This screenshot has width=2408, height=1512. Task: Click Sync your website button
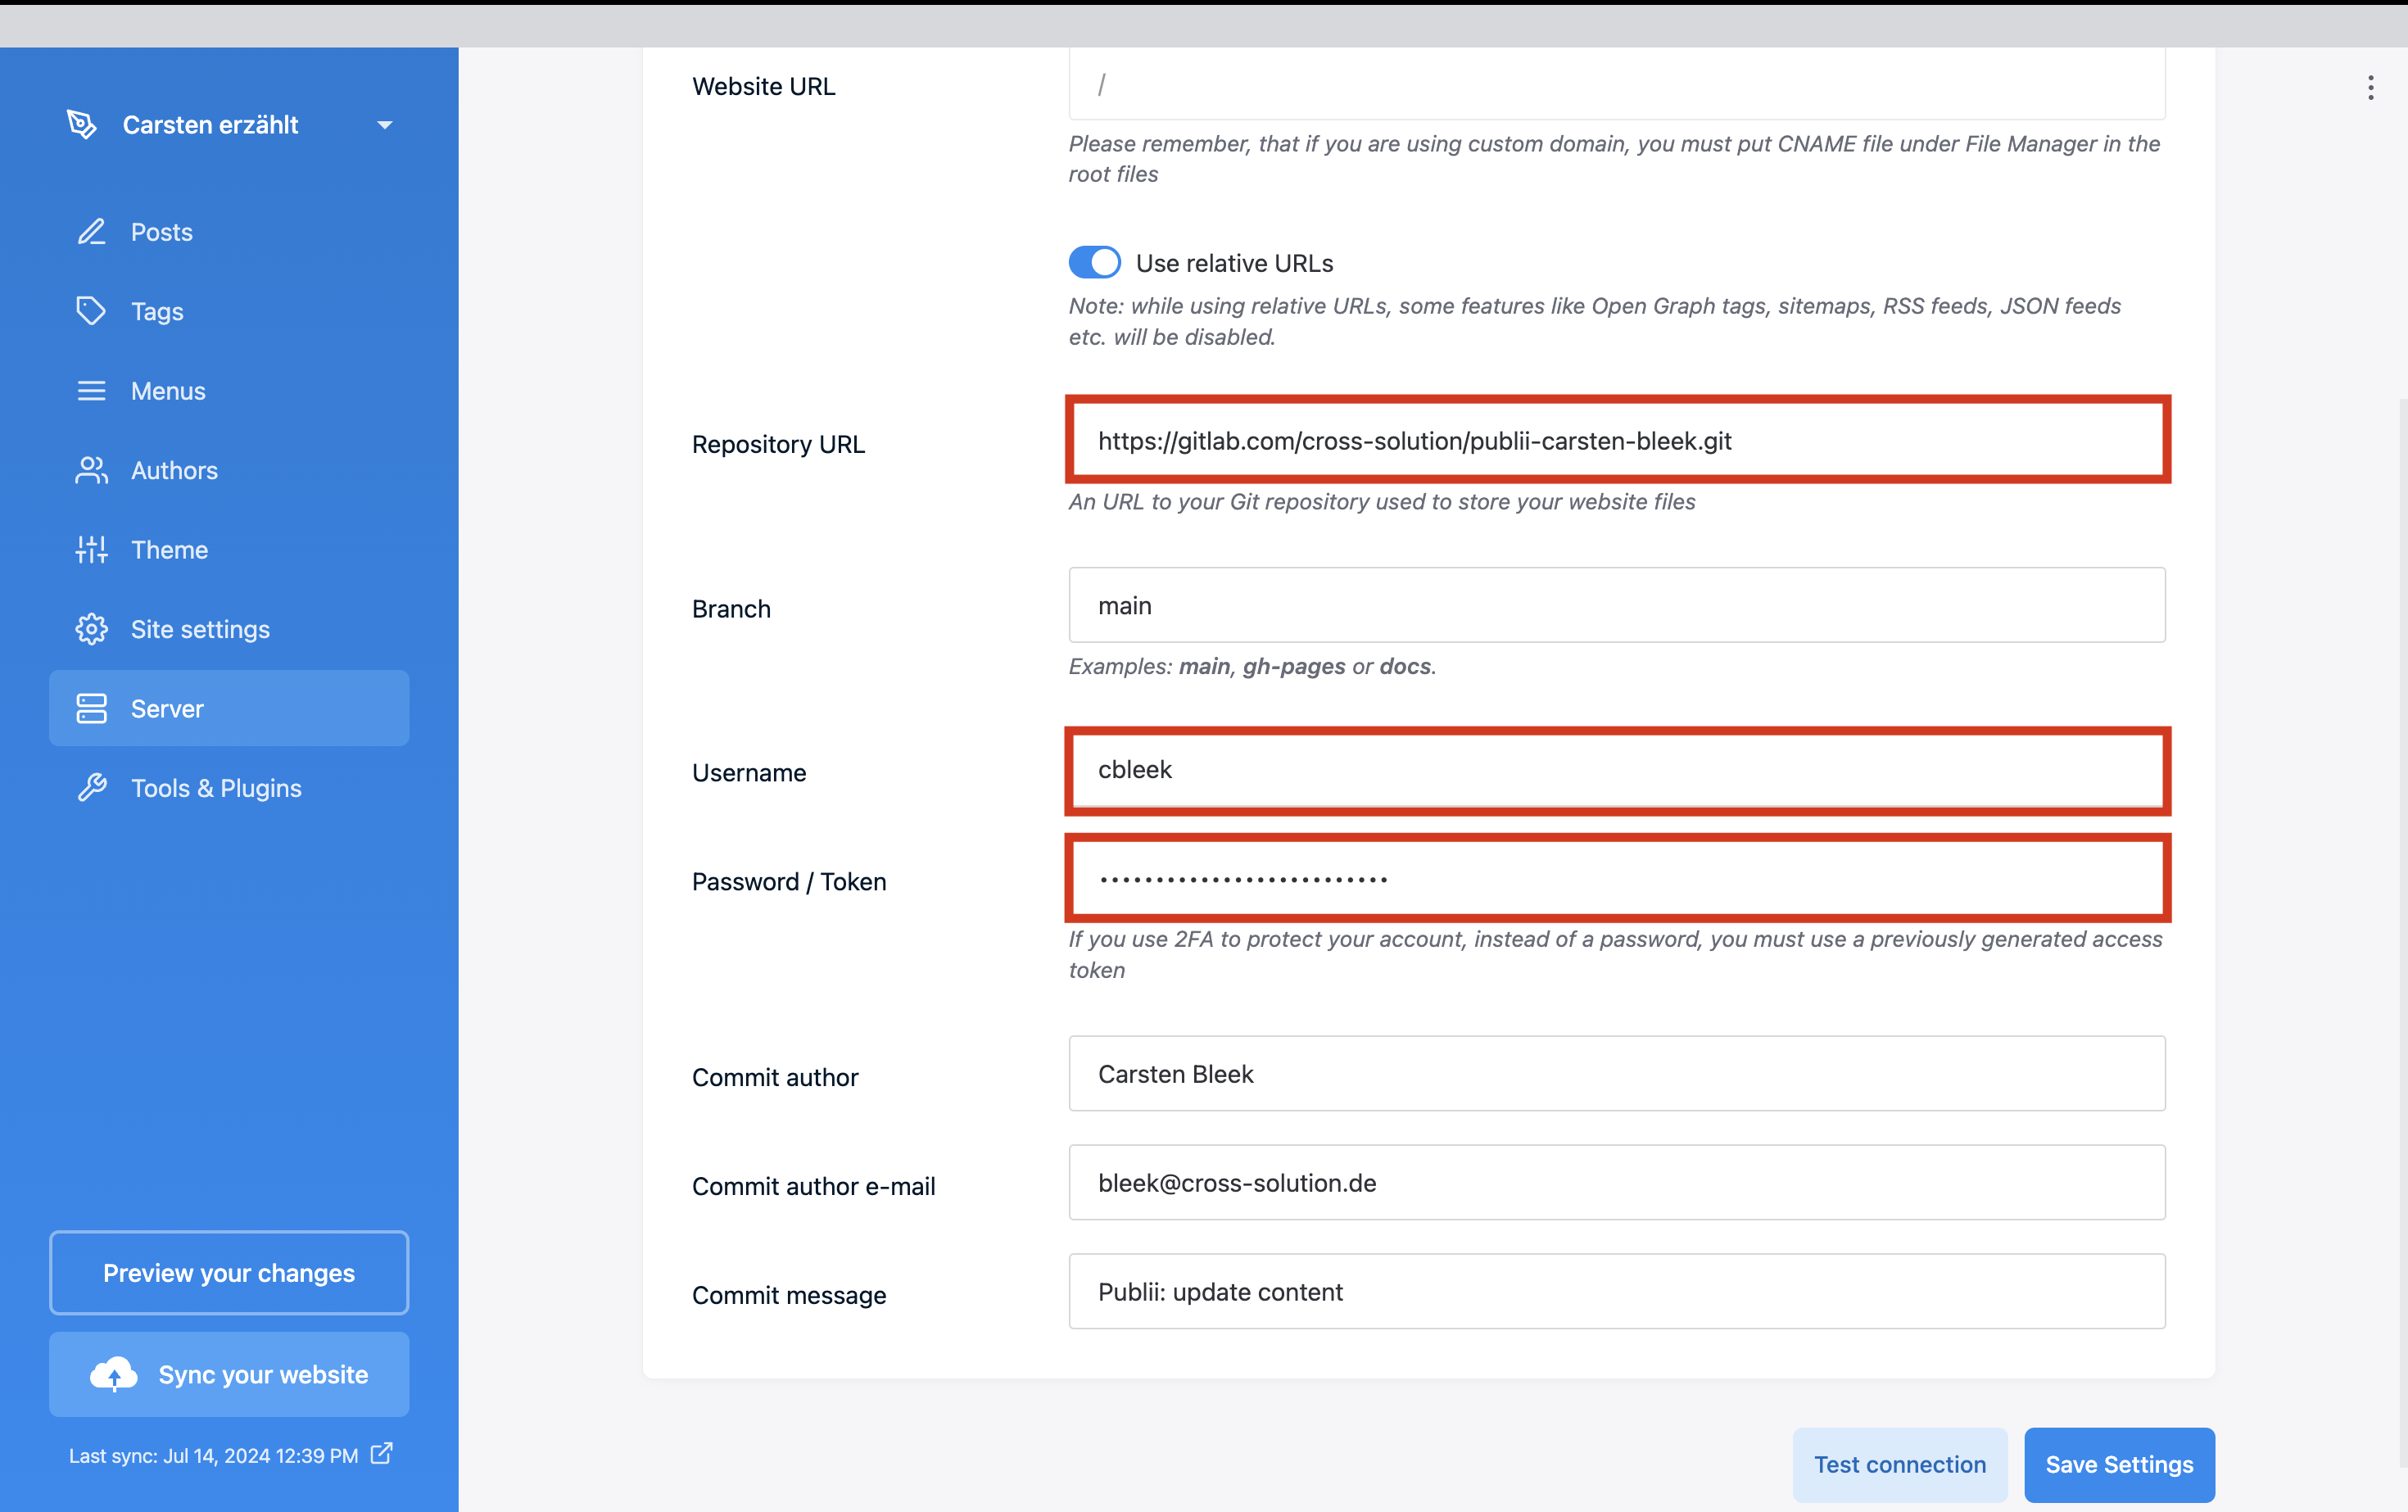click(x=229, y=1374)
